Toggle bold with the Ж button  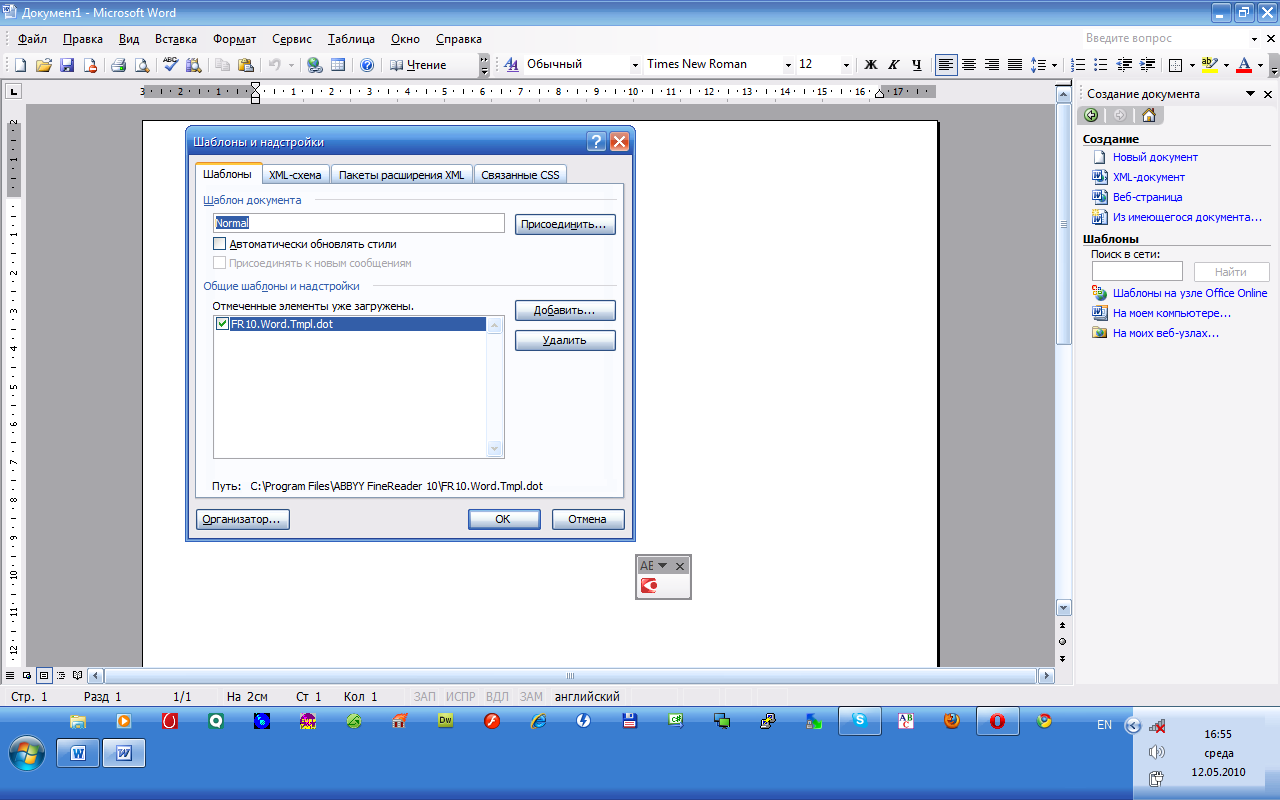870,64
